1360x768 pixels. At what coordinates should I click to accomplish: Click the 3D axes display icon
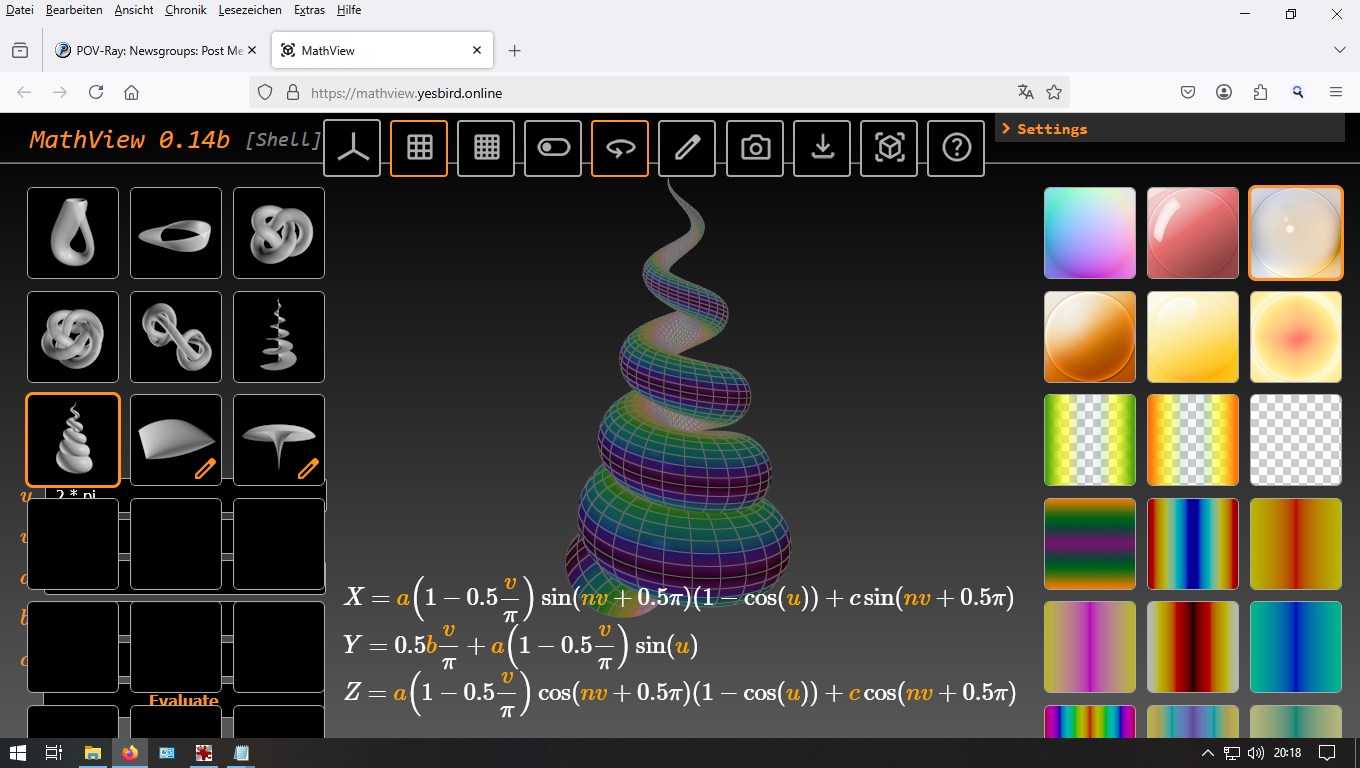(x=352, y=148)
